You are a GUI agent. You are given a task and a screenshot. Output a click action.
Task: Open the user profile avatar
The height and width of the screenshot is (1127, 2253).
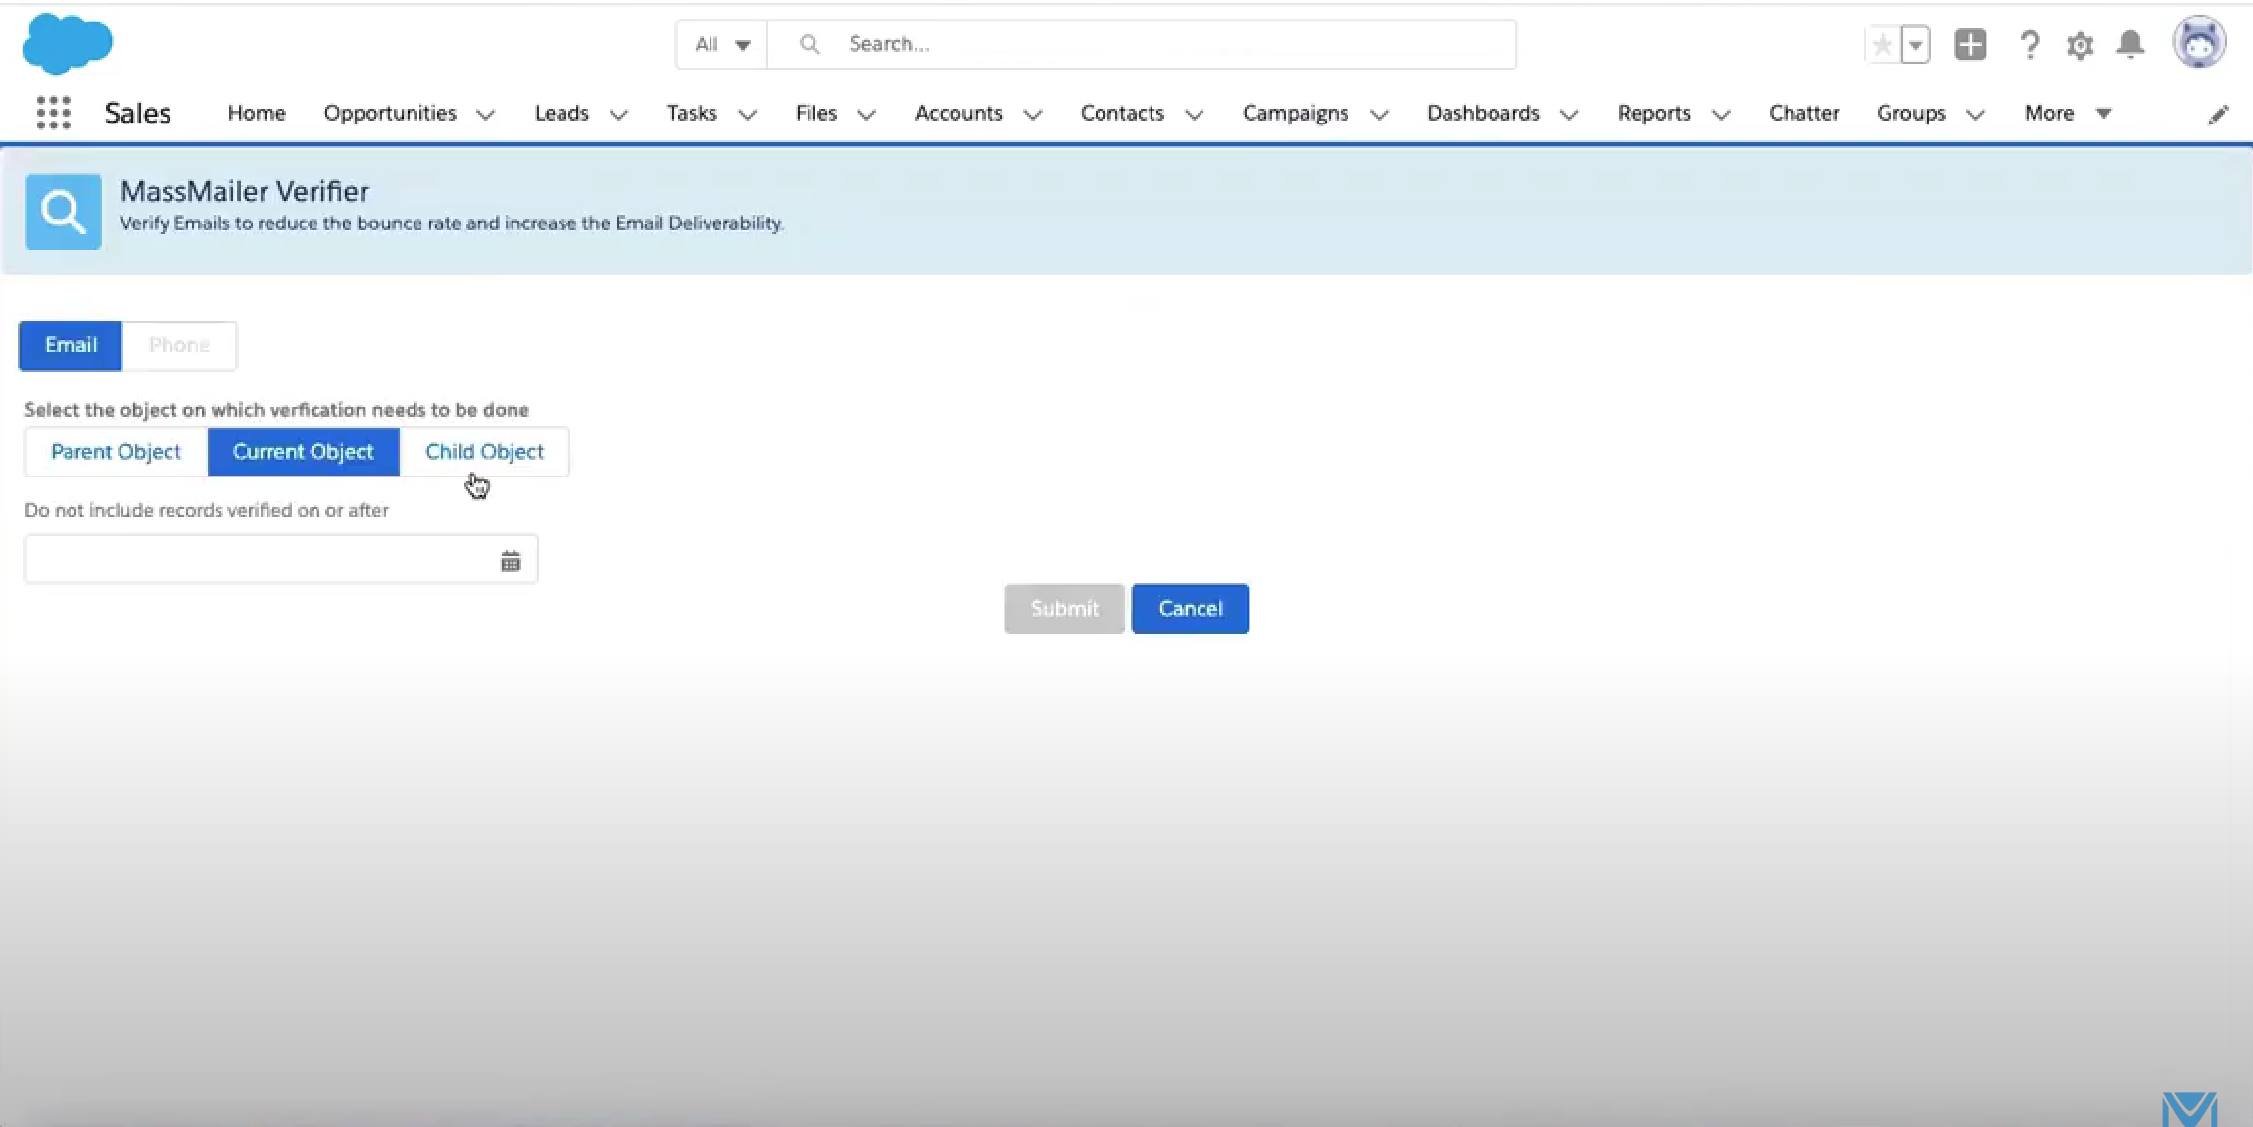click(2198, 42)
